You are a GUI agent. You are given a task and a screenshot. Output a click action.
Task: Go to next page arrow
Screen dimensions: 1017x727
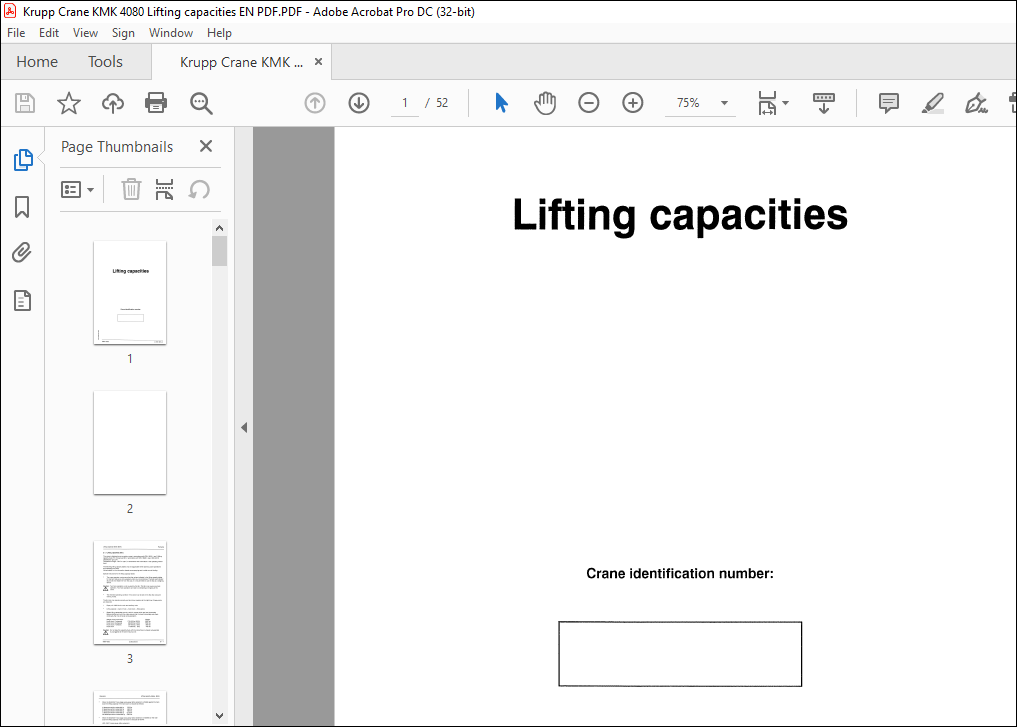(x=359, y=102)
